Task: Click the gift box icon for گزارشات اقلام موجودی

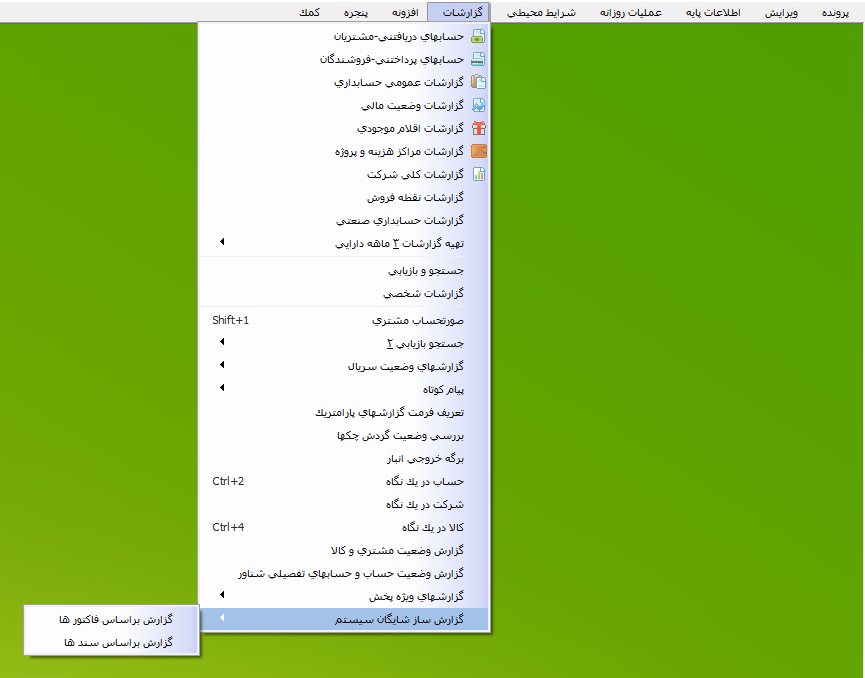Action: [478, 128]
